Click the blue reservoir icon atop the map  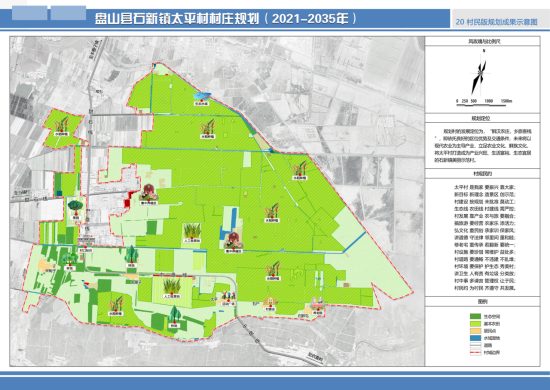click(x=202, y=96)
